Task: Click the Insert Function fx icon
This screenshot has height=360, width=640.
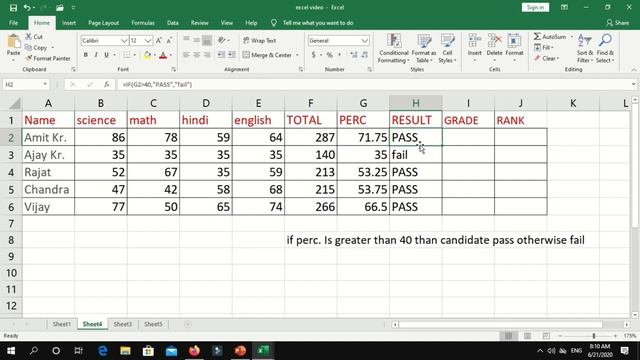Action: (x=107, y=84)
